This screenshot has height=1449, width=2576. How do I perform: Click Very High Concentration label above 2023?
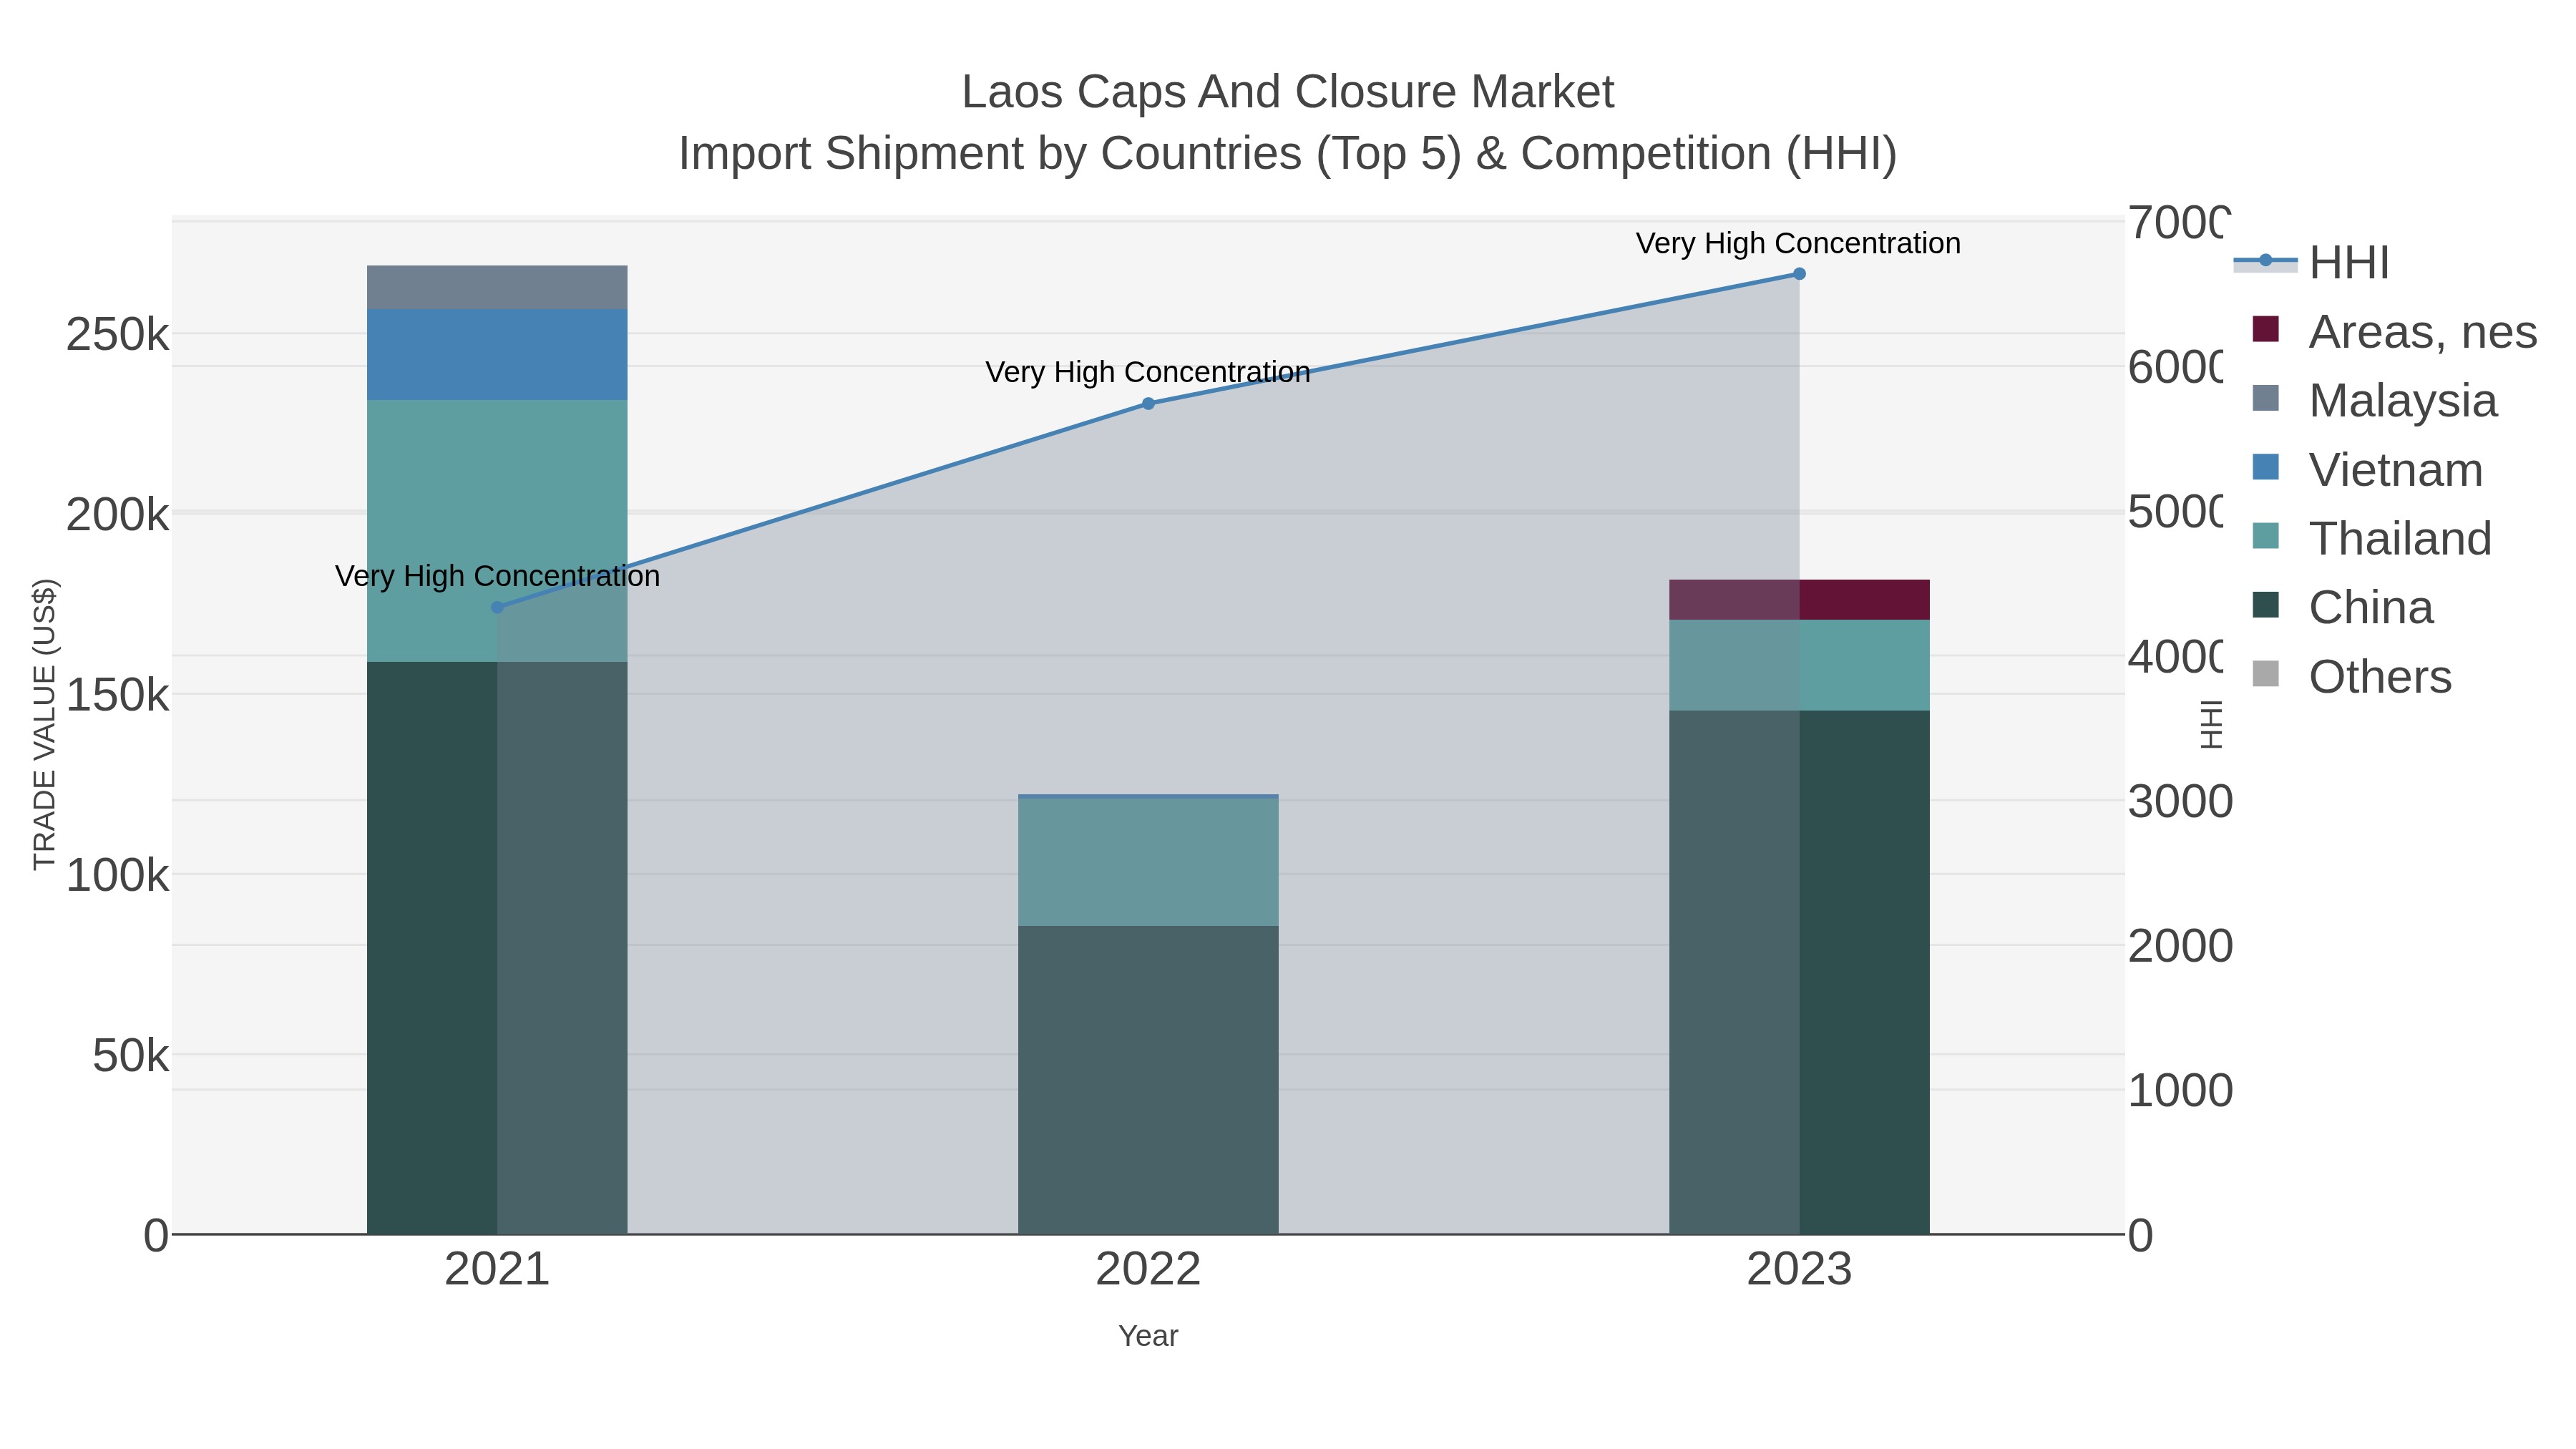coord(1798,244)
